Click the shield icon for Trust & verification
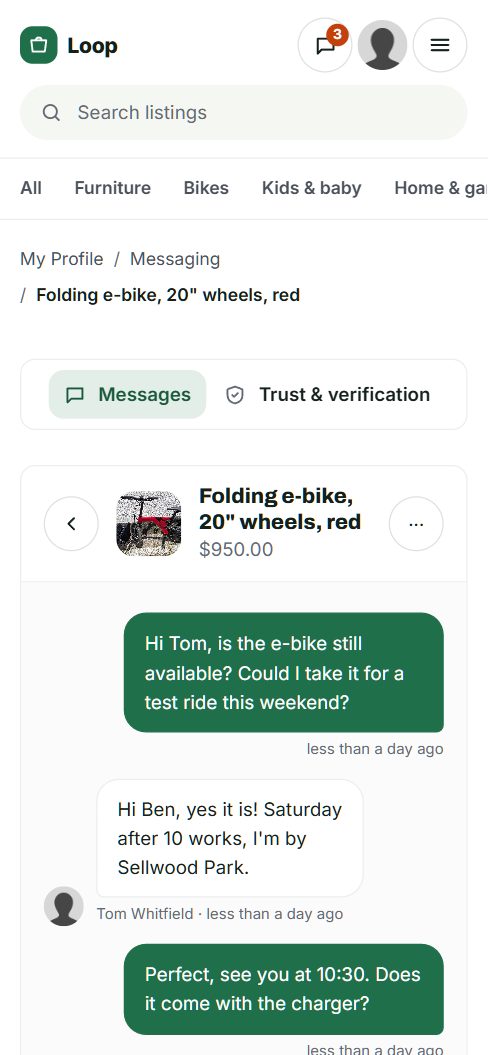This screenshot has width=488, height=1055. coord(234,395)
